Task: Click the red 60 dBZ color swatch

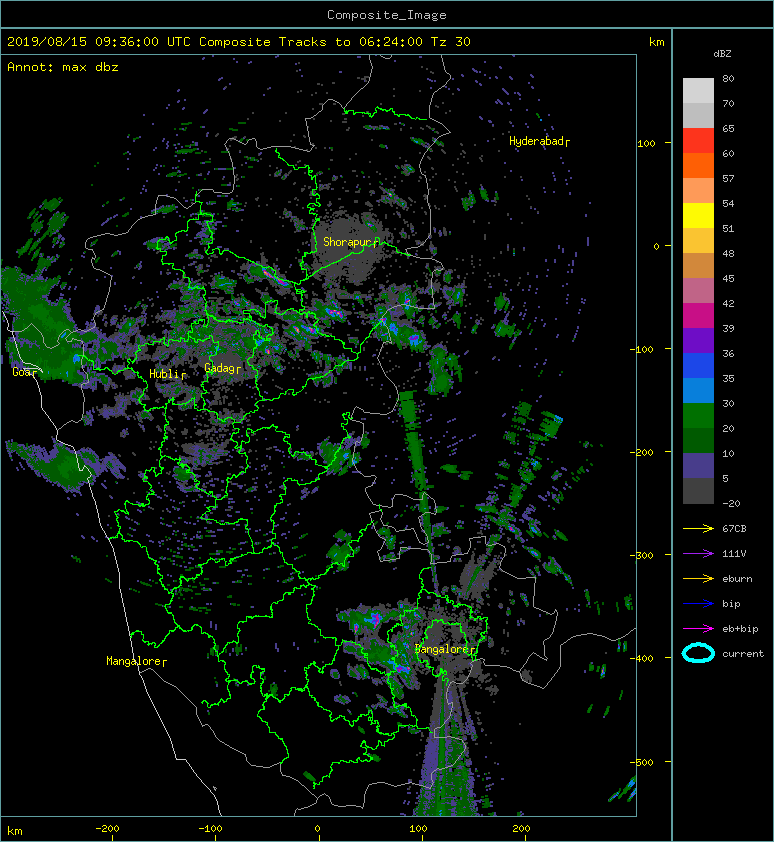Action: 698,141
